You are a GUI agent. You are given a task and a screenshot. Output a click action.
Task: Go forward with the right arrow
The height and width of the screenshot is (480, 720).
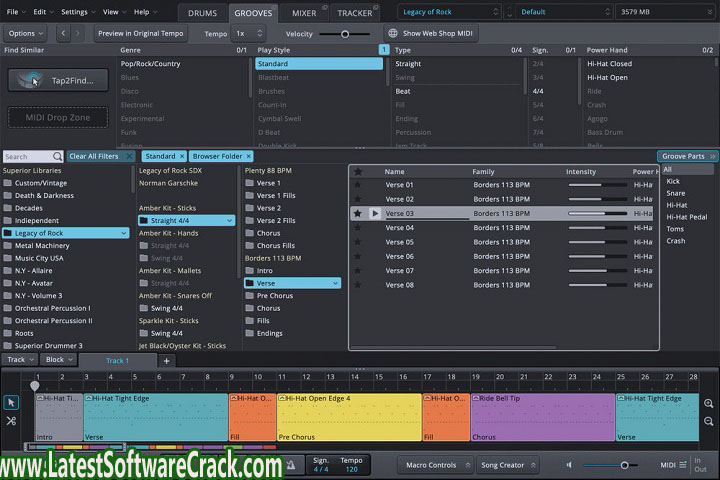coord(77,33)
